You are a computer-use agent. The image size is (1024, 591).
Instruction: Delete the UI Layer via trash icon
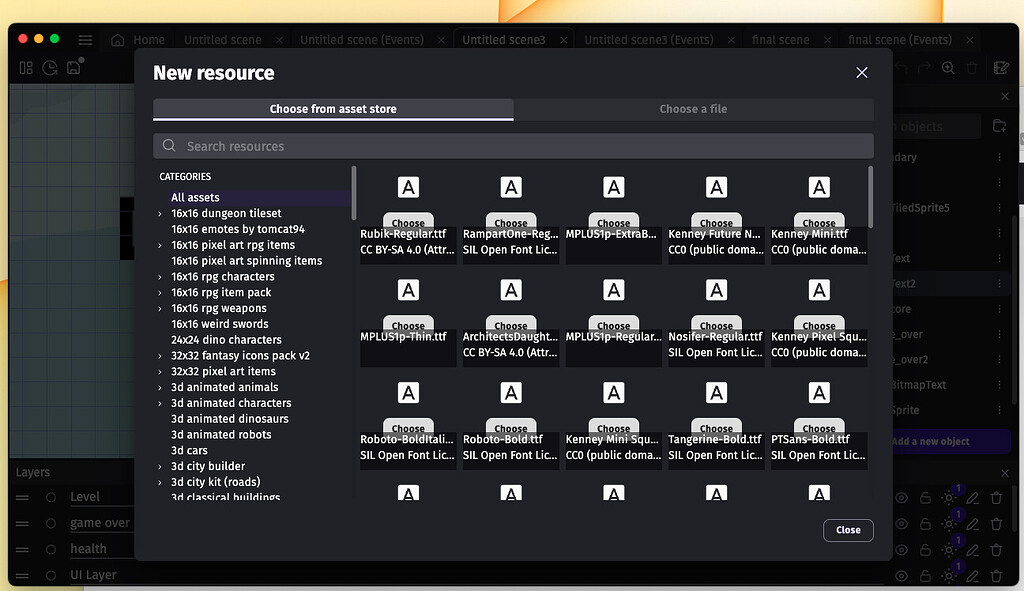(996, 576)
